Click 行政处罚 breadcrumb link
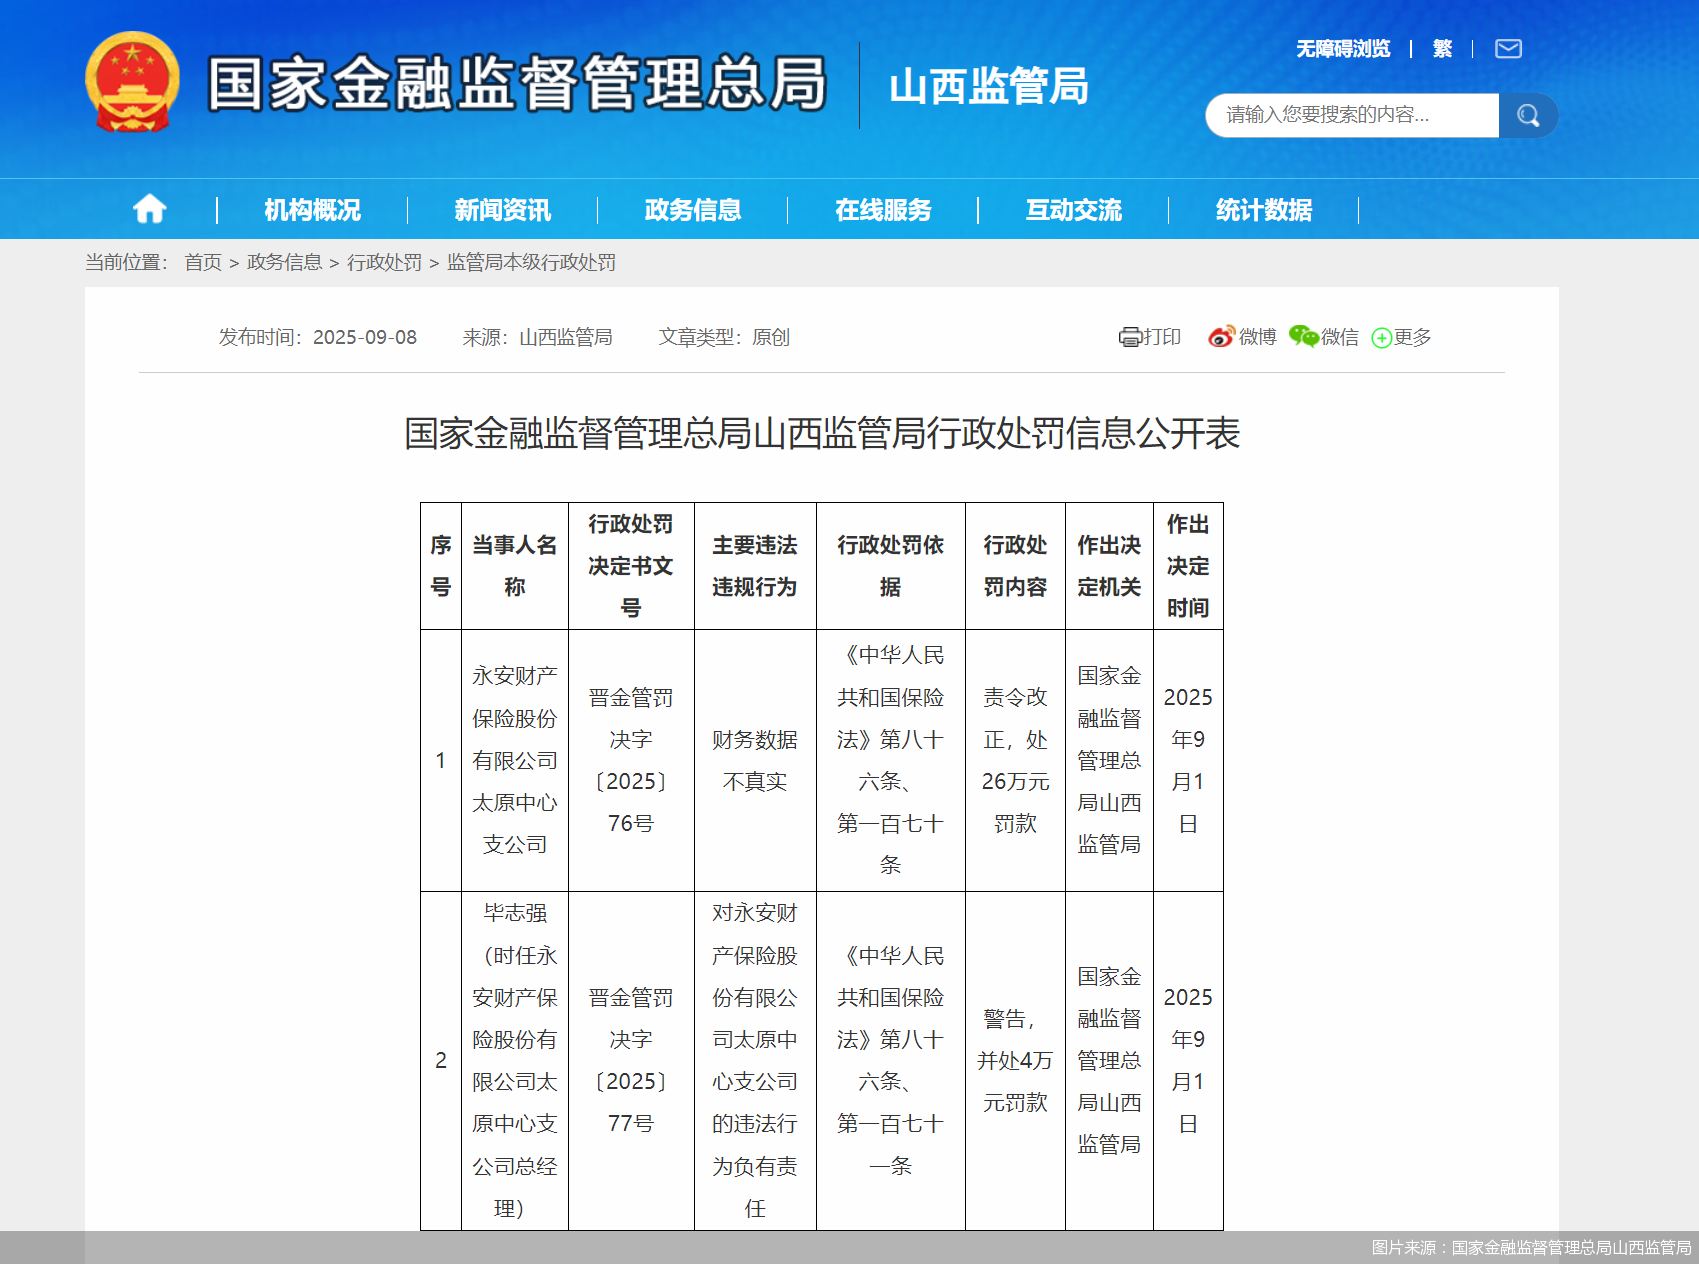The width and height of the screenshot is (1699, 1264). [384, 262]
